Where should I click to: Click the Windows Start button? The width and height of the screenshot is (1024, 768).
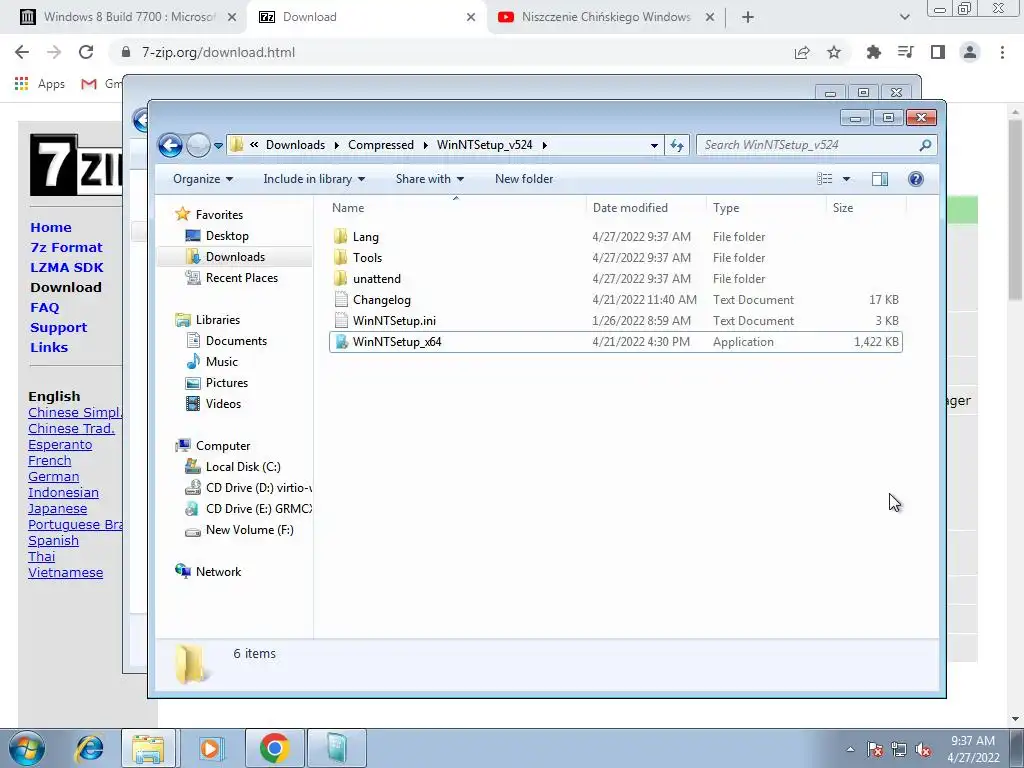[x=27, y=748]
